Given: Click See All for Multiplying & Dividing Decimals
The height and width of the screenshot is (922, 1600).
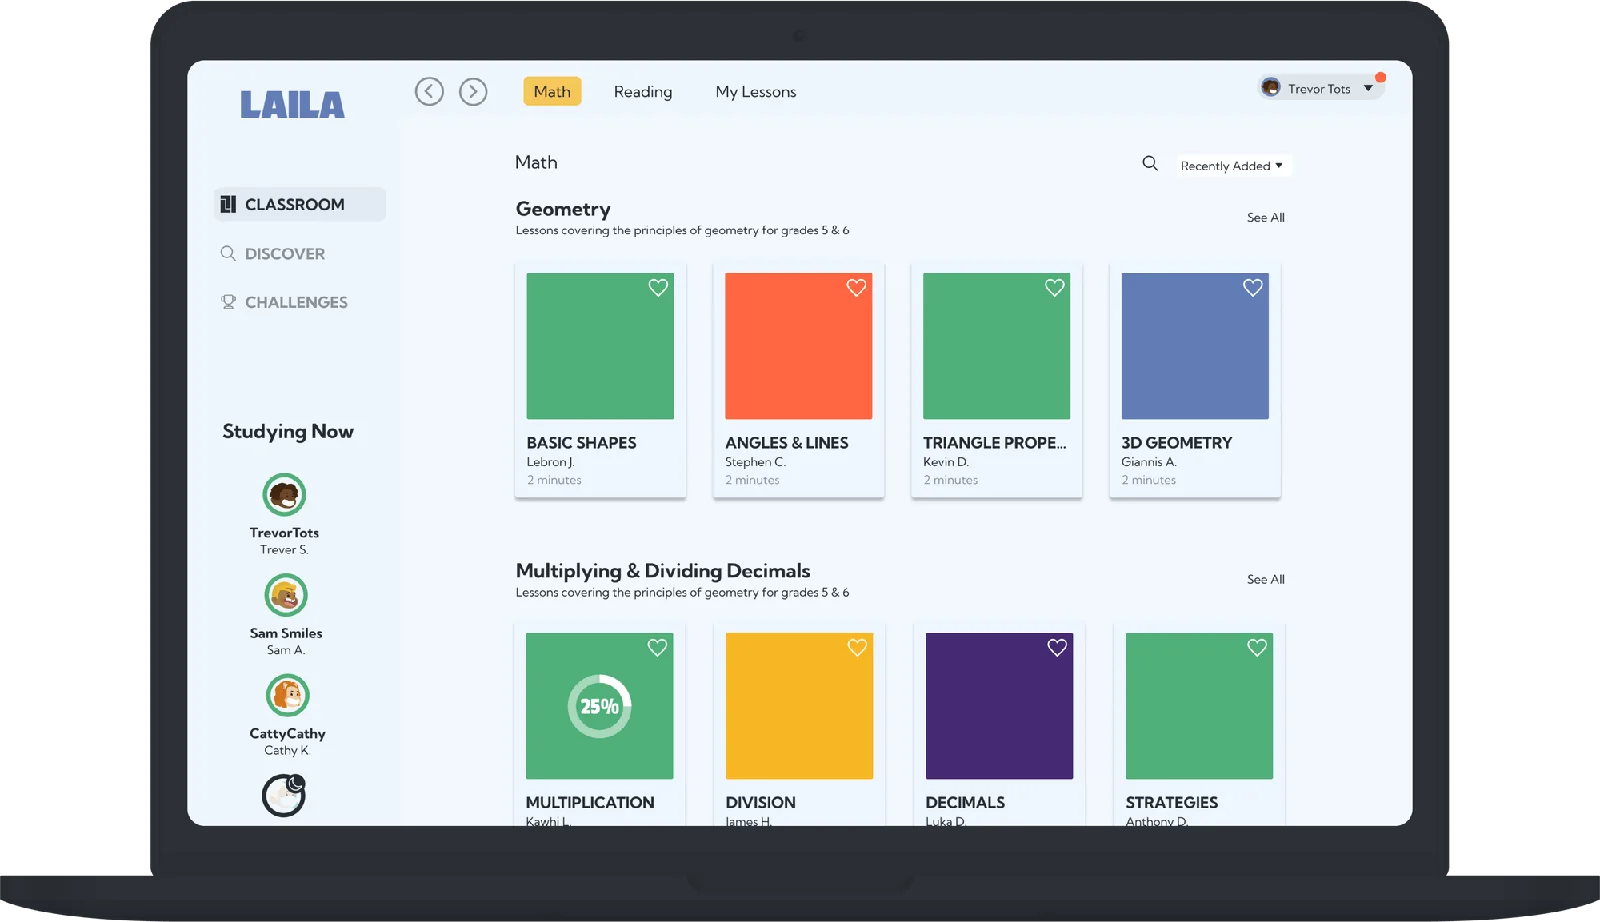Looking at the screenshot, I should (1266, 579).
